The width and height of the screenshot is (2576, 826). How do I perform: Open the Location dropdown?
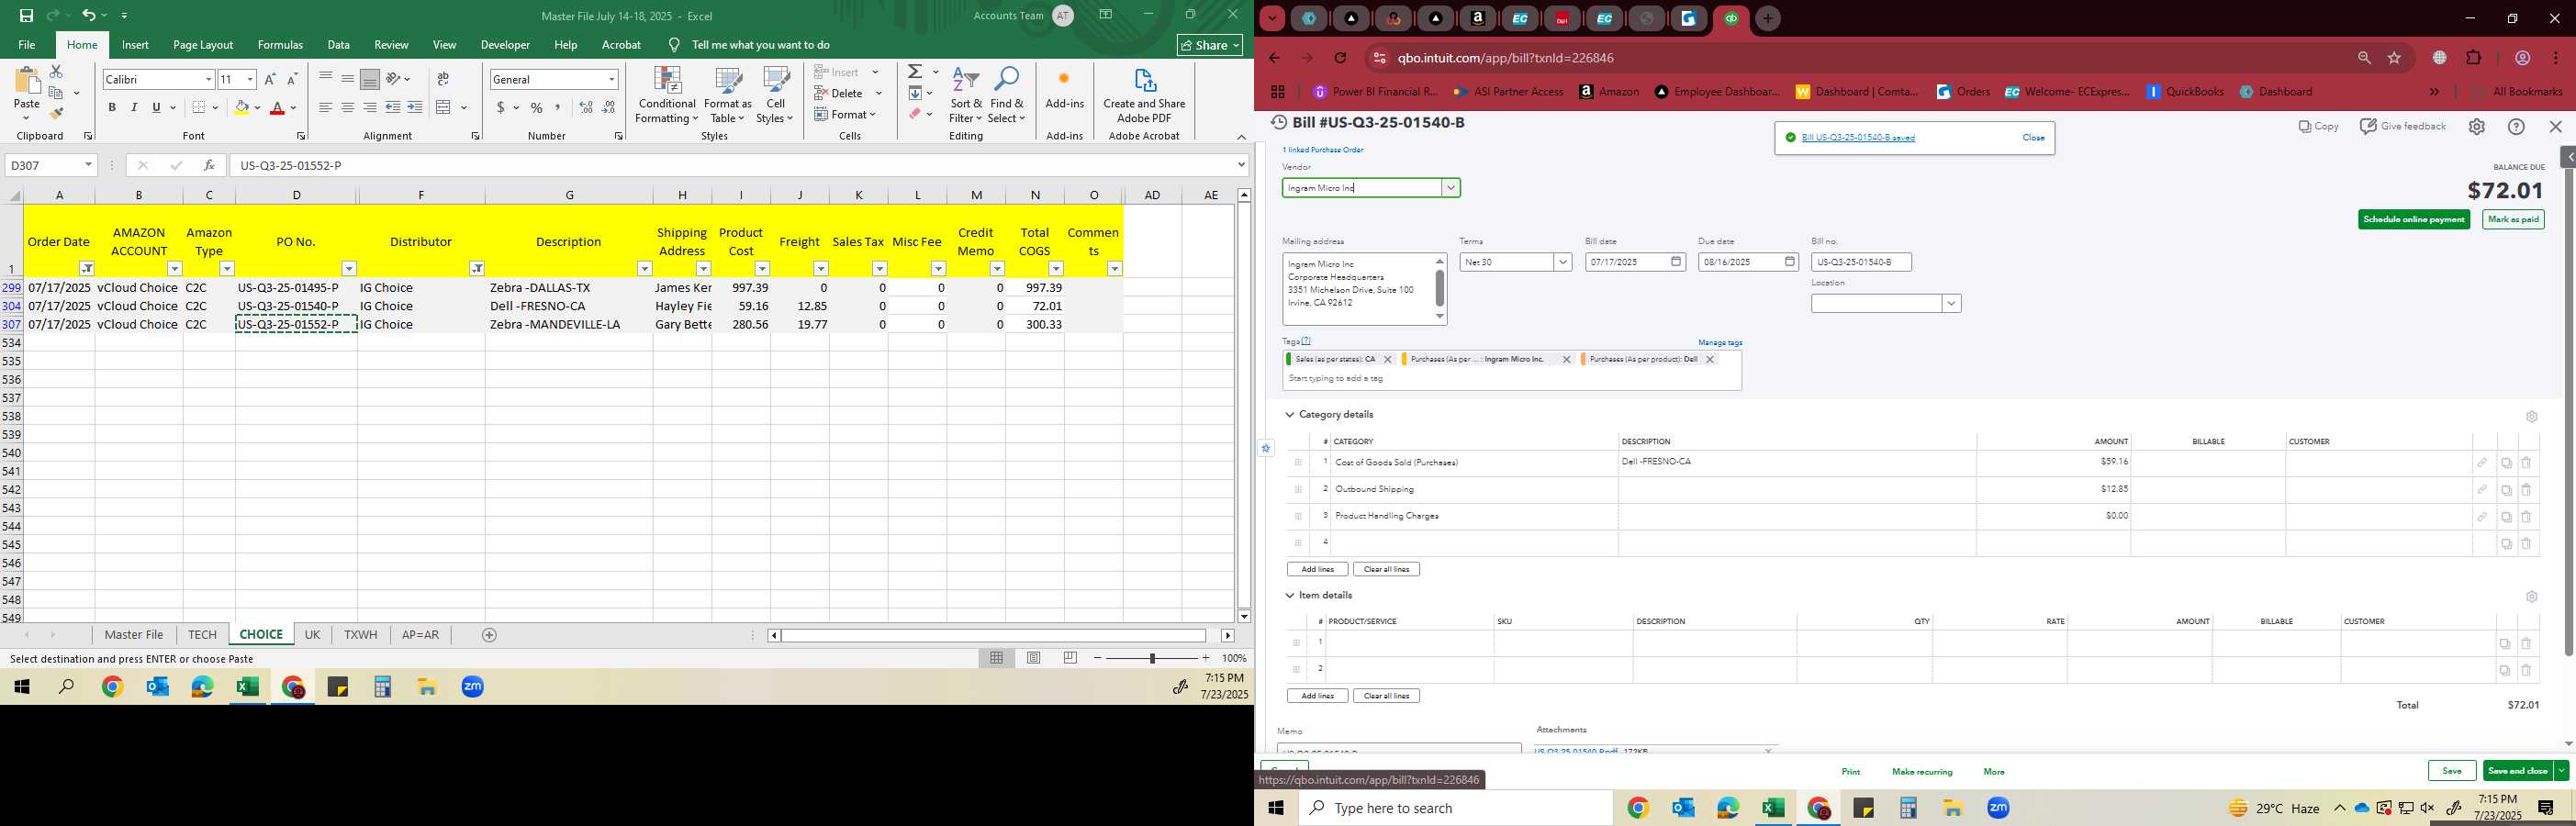(x=1951, y=304)
